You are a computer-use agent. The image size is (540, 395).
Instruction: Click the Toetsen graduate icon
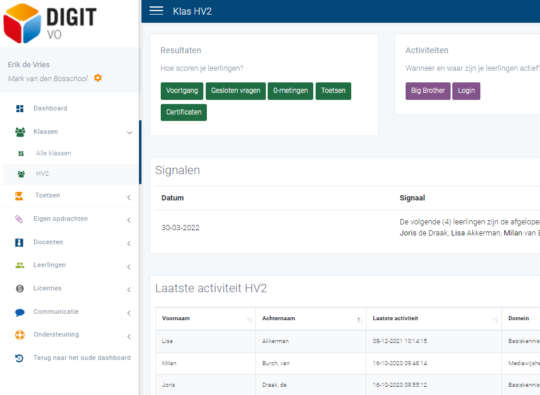[x=19, y=196]
